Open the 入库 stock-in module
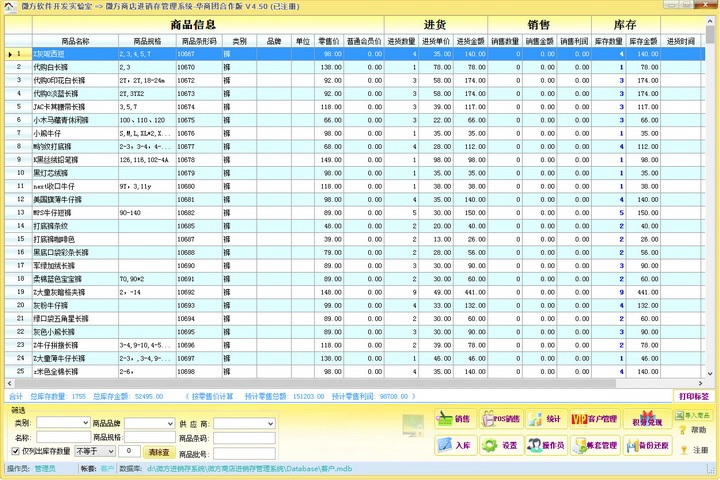The width and height of the screenshot is (720, 480). coord(455,445)
